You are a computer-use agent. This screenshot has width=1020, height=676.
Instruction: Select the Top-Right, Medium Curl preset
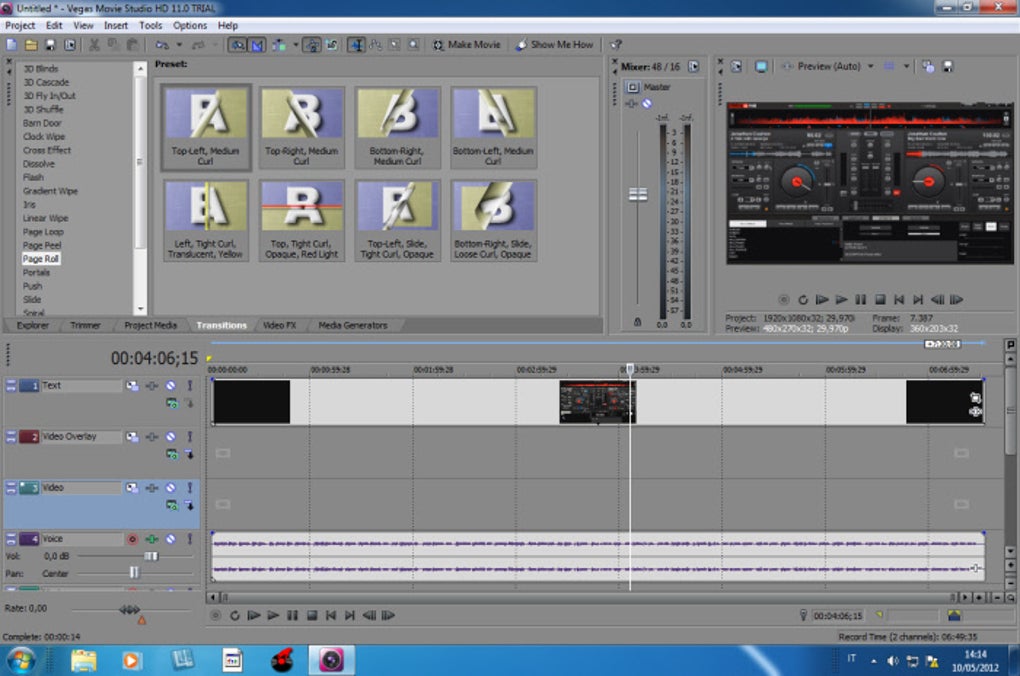[301, 127]
